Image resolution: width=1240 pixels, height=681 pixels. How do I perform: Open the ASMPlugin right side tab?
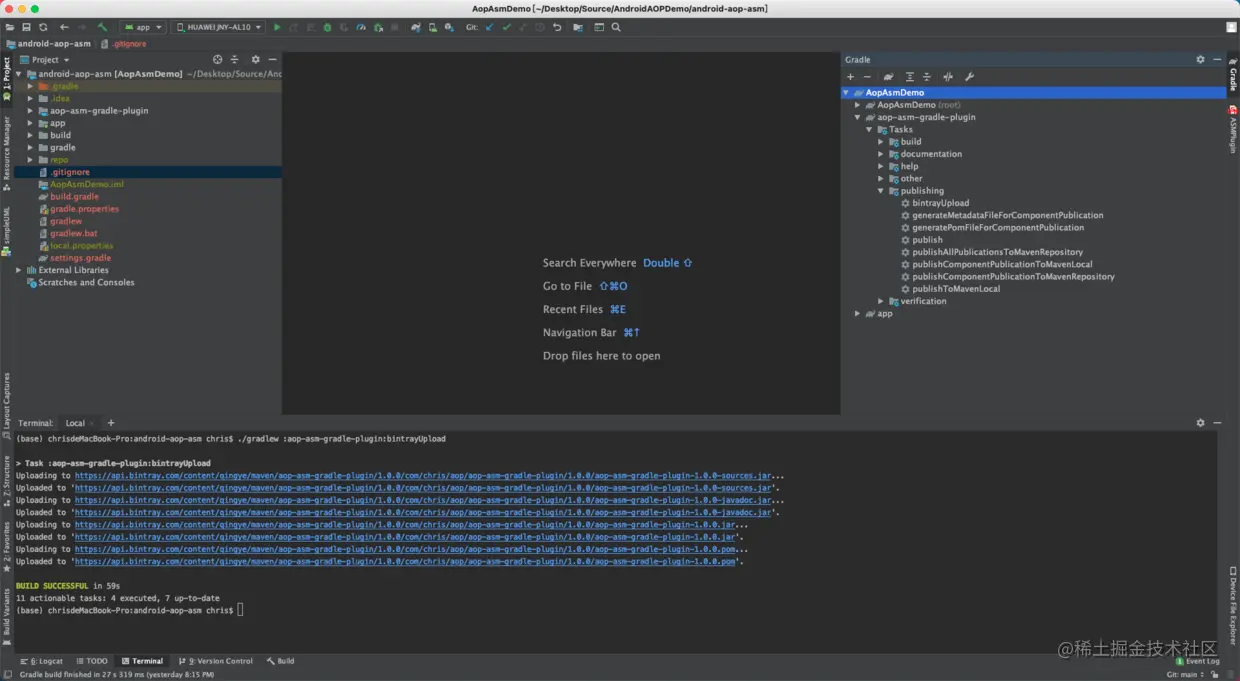click(1233, 130)
